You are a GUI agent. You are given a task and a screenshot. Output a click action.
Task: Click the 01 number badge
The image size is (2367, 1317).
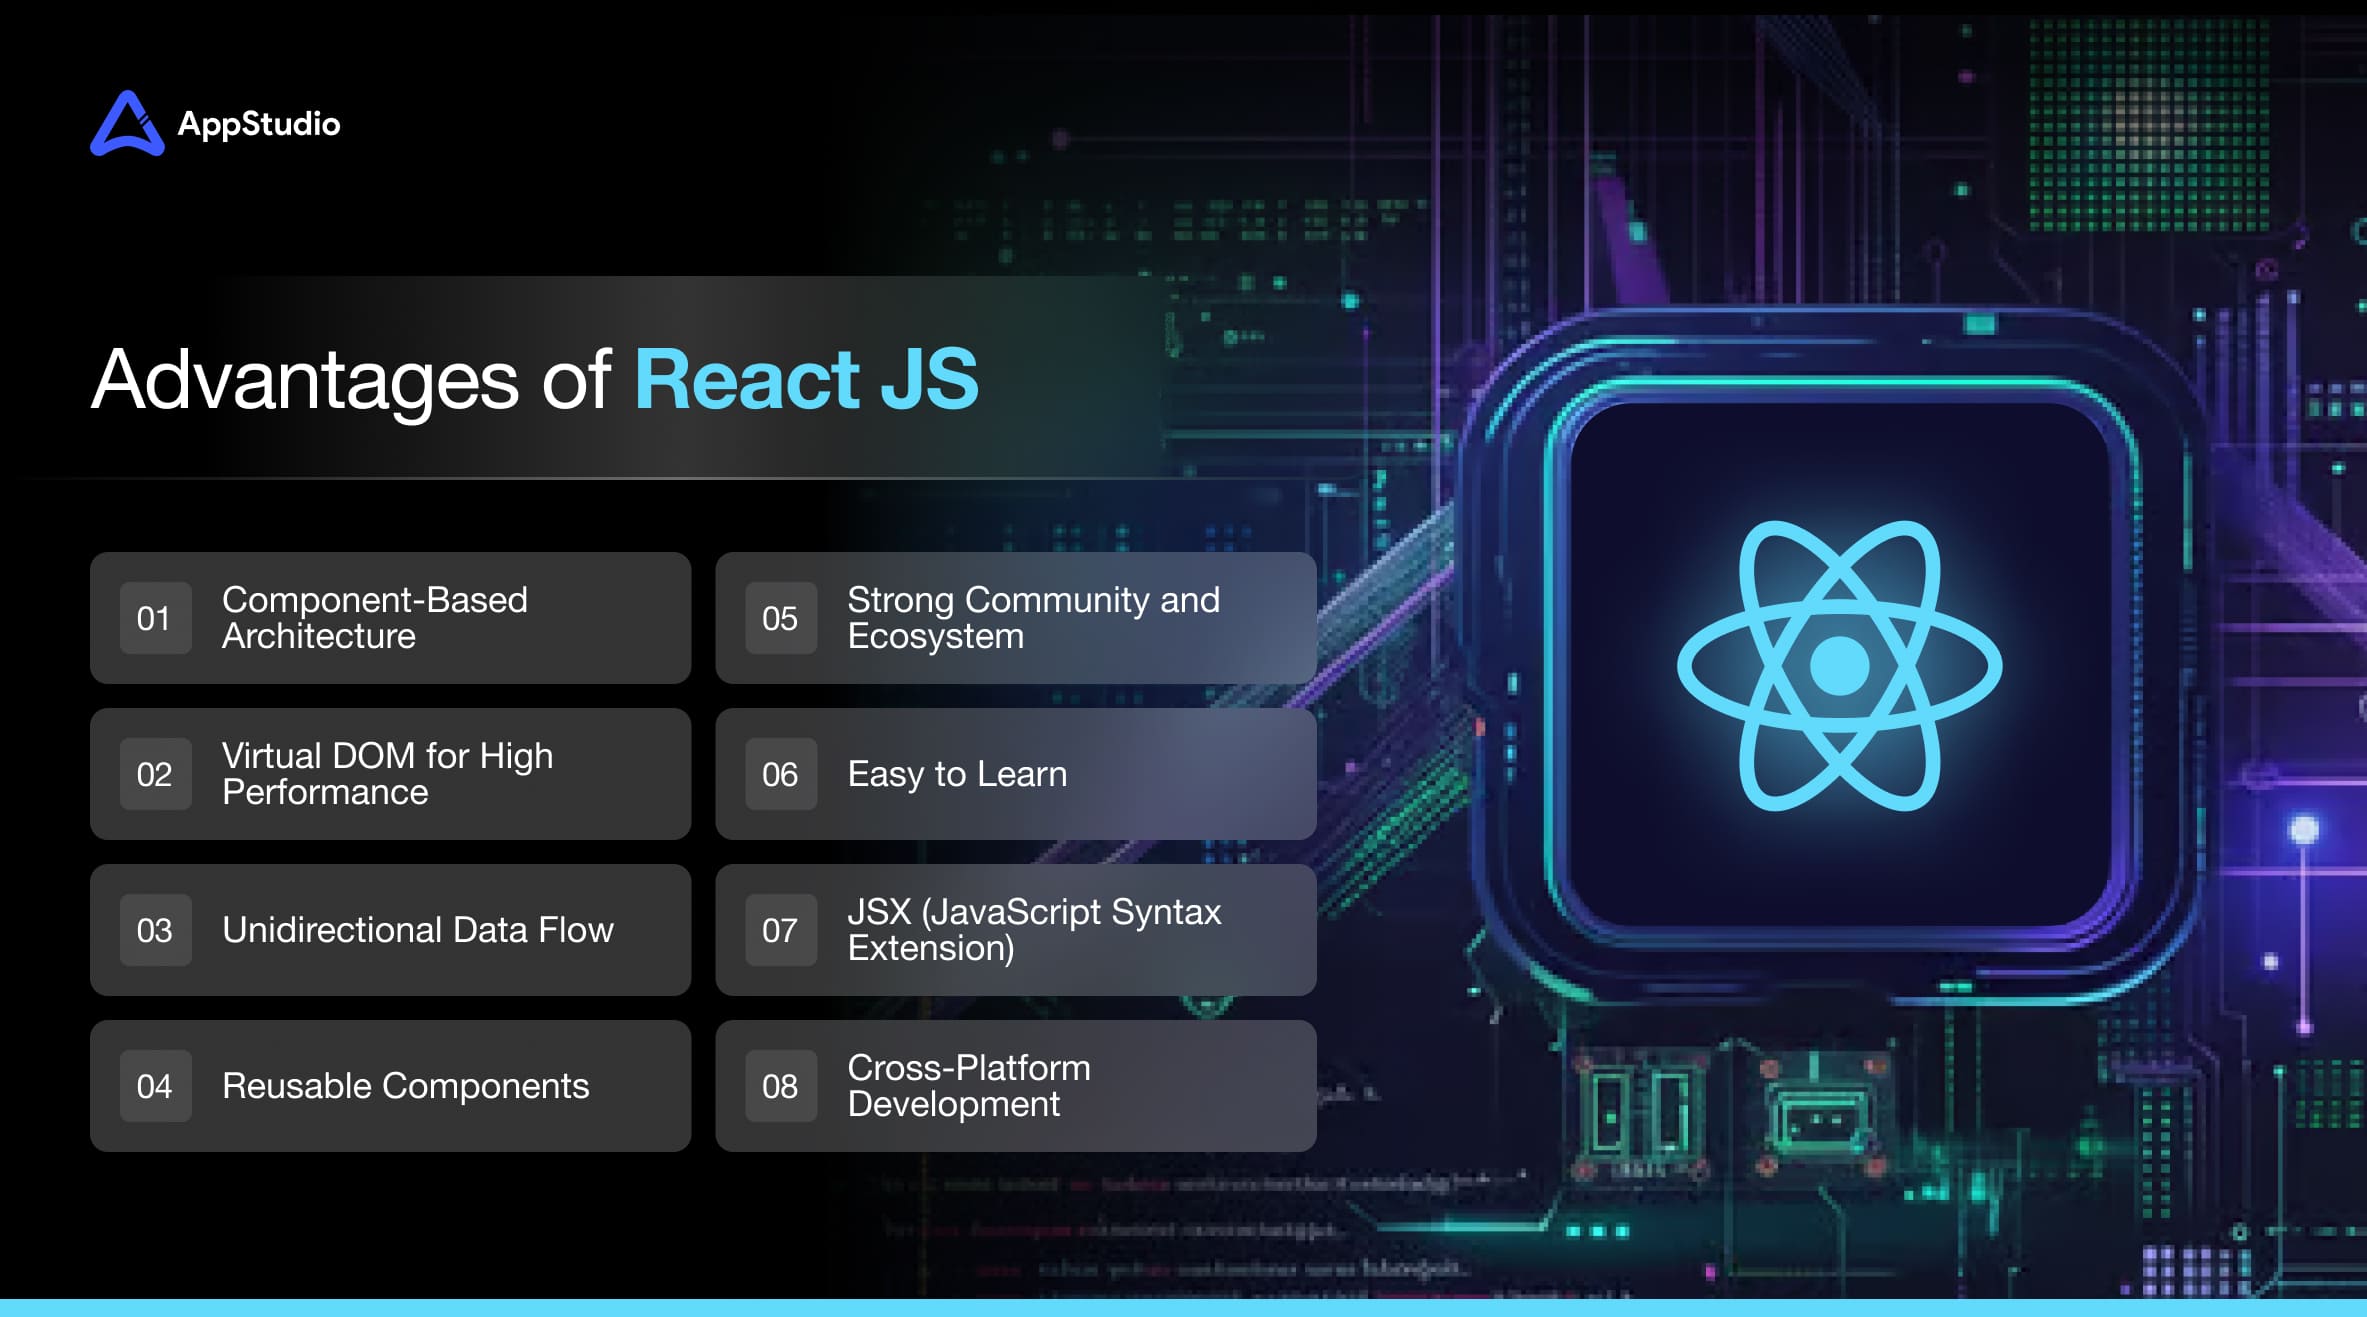click(155, 618)
